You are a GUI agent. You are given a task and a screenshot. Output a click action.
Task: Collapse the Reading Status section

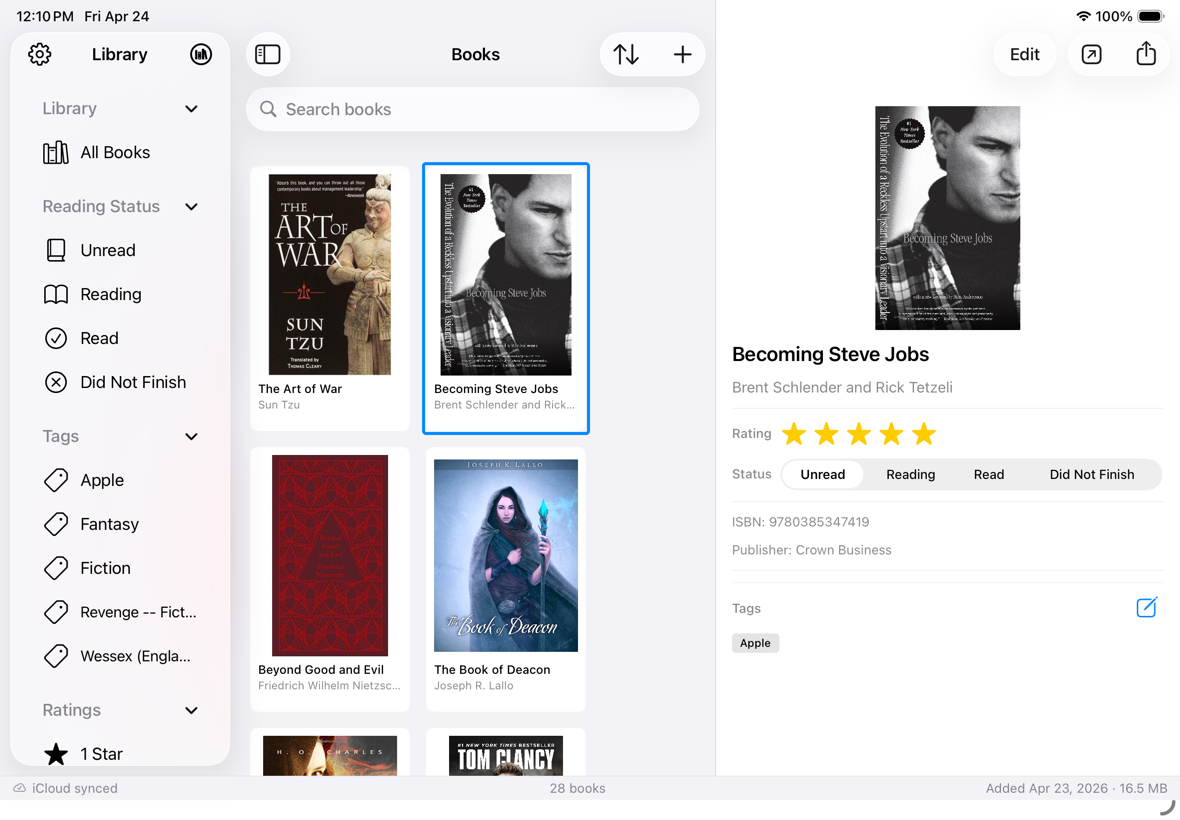(x=191, y=206)
